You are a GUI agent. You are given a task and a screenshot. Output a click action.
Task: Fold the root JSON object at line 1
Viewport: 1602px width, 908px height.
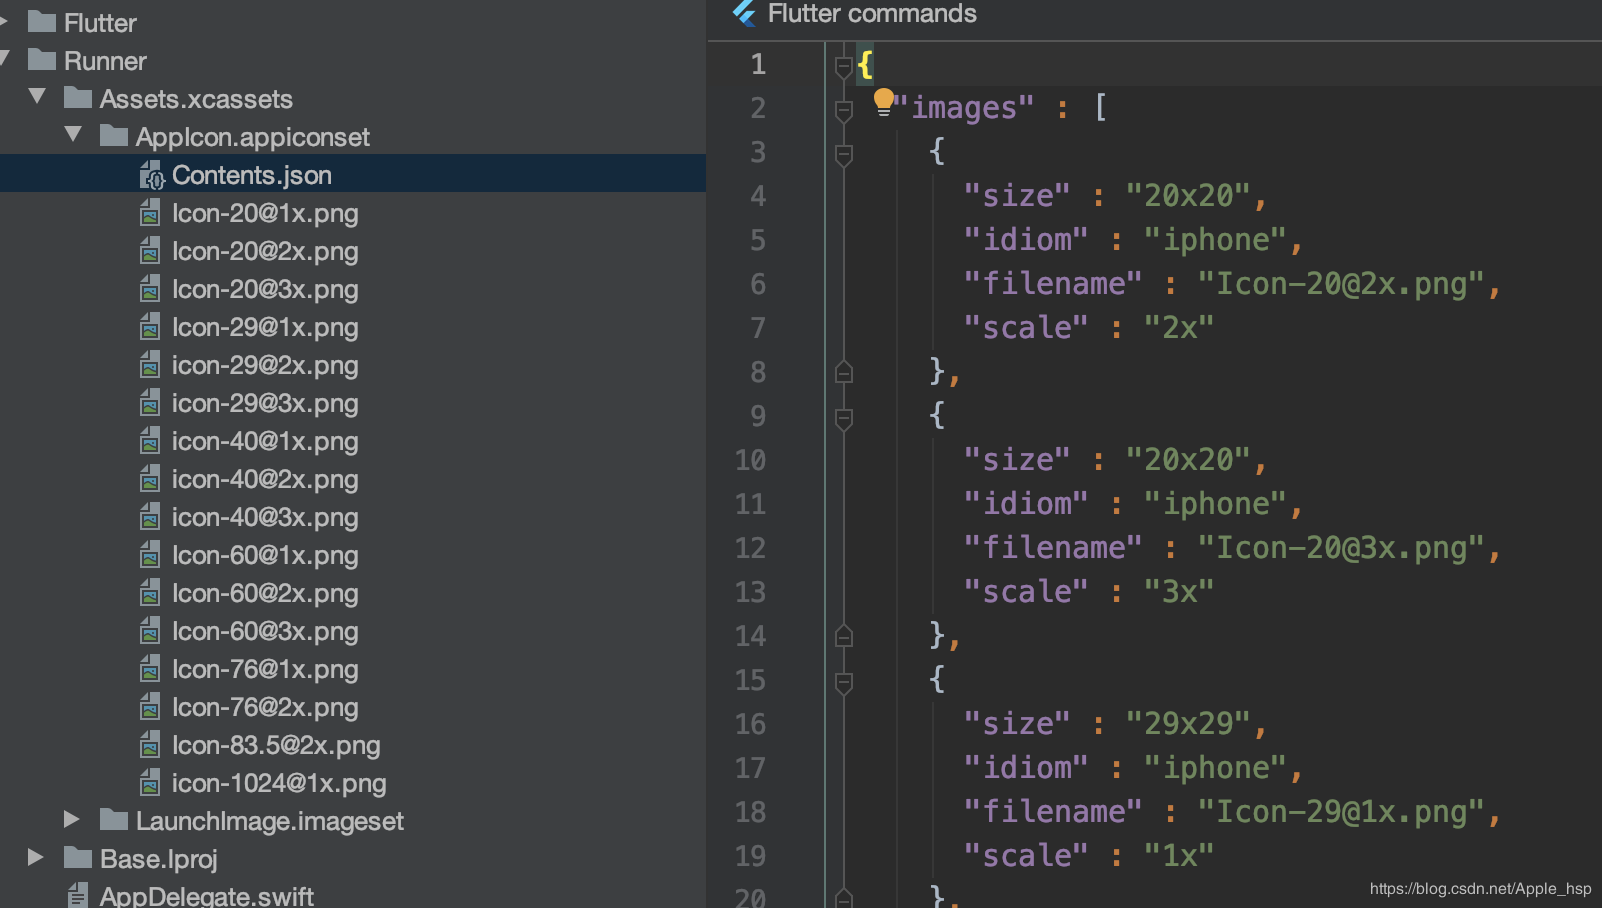(843, 66)
